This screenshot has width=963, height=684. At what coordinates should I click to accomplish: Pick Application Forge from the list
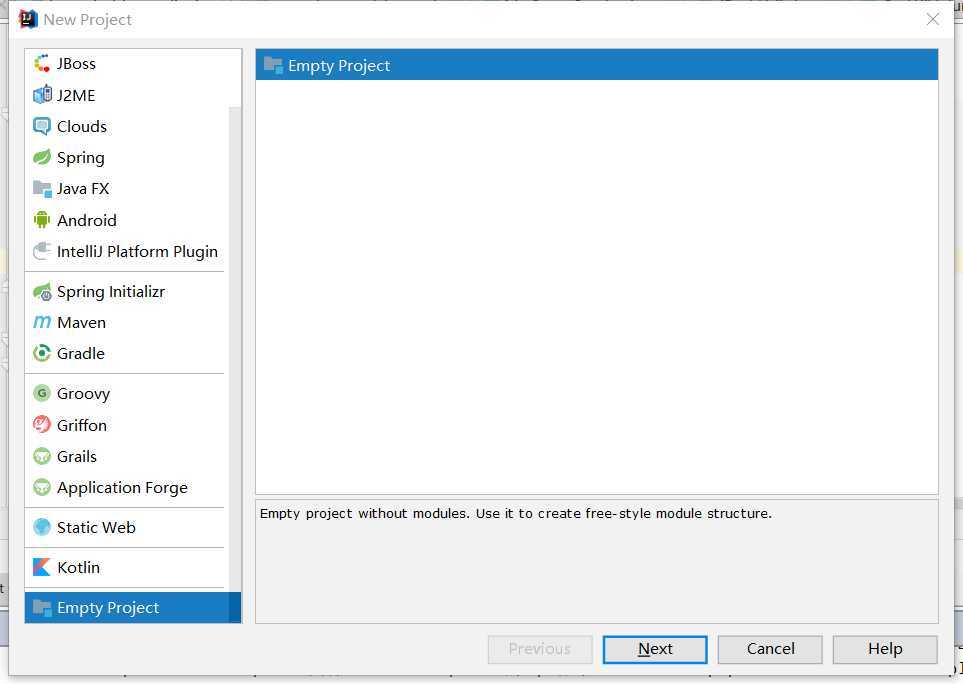pos(122,487)
